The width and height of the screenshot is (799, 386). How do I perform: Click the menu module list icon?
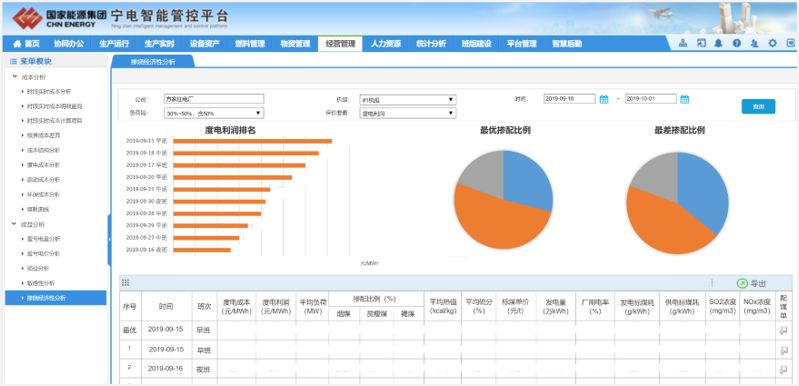click(13, 62)
